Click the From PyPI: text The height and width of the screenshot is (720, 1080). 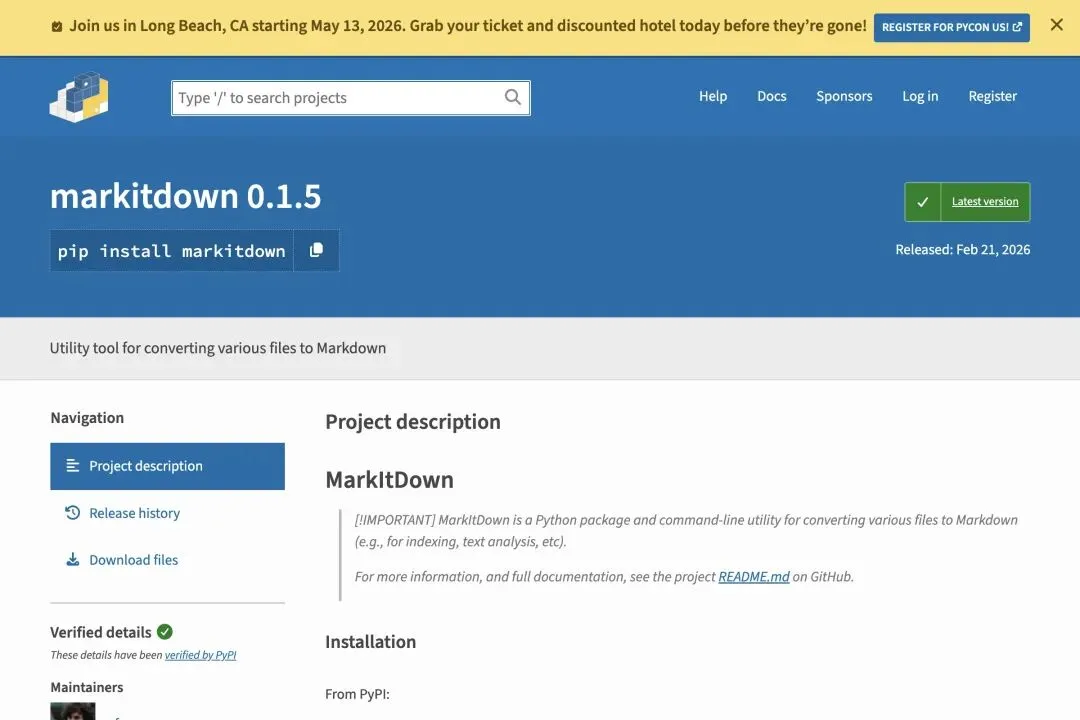tap(357, 694)
